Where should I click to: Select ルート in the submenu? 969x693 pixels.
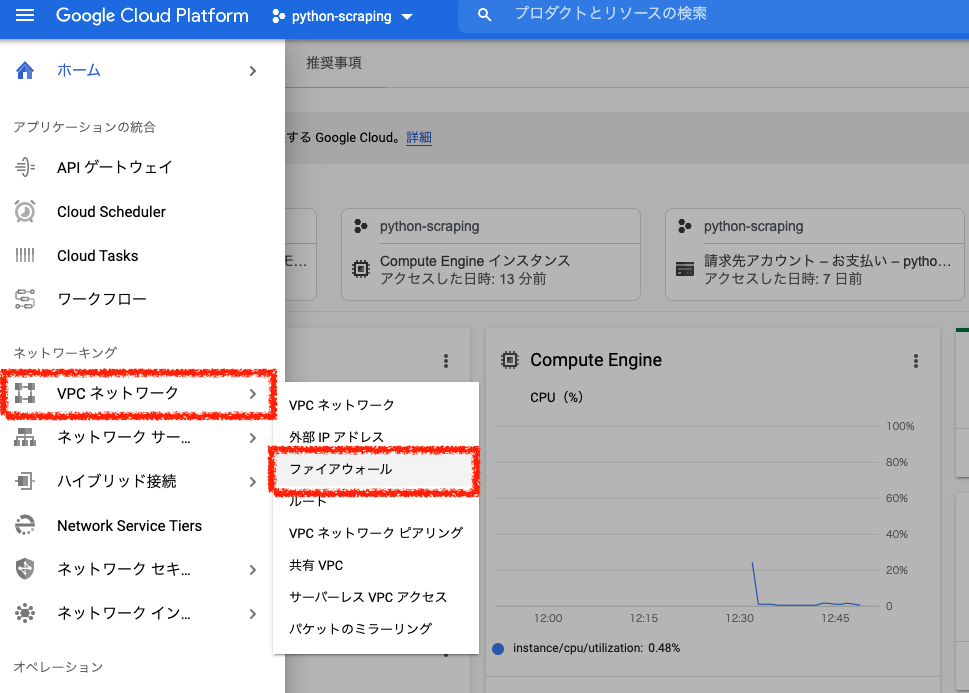pyautogui.click(x=376, y=501)
